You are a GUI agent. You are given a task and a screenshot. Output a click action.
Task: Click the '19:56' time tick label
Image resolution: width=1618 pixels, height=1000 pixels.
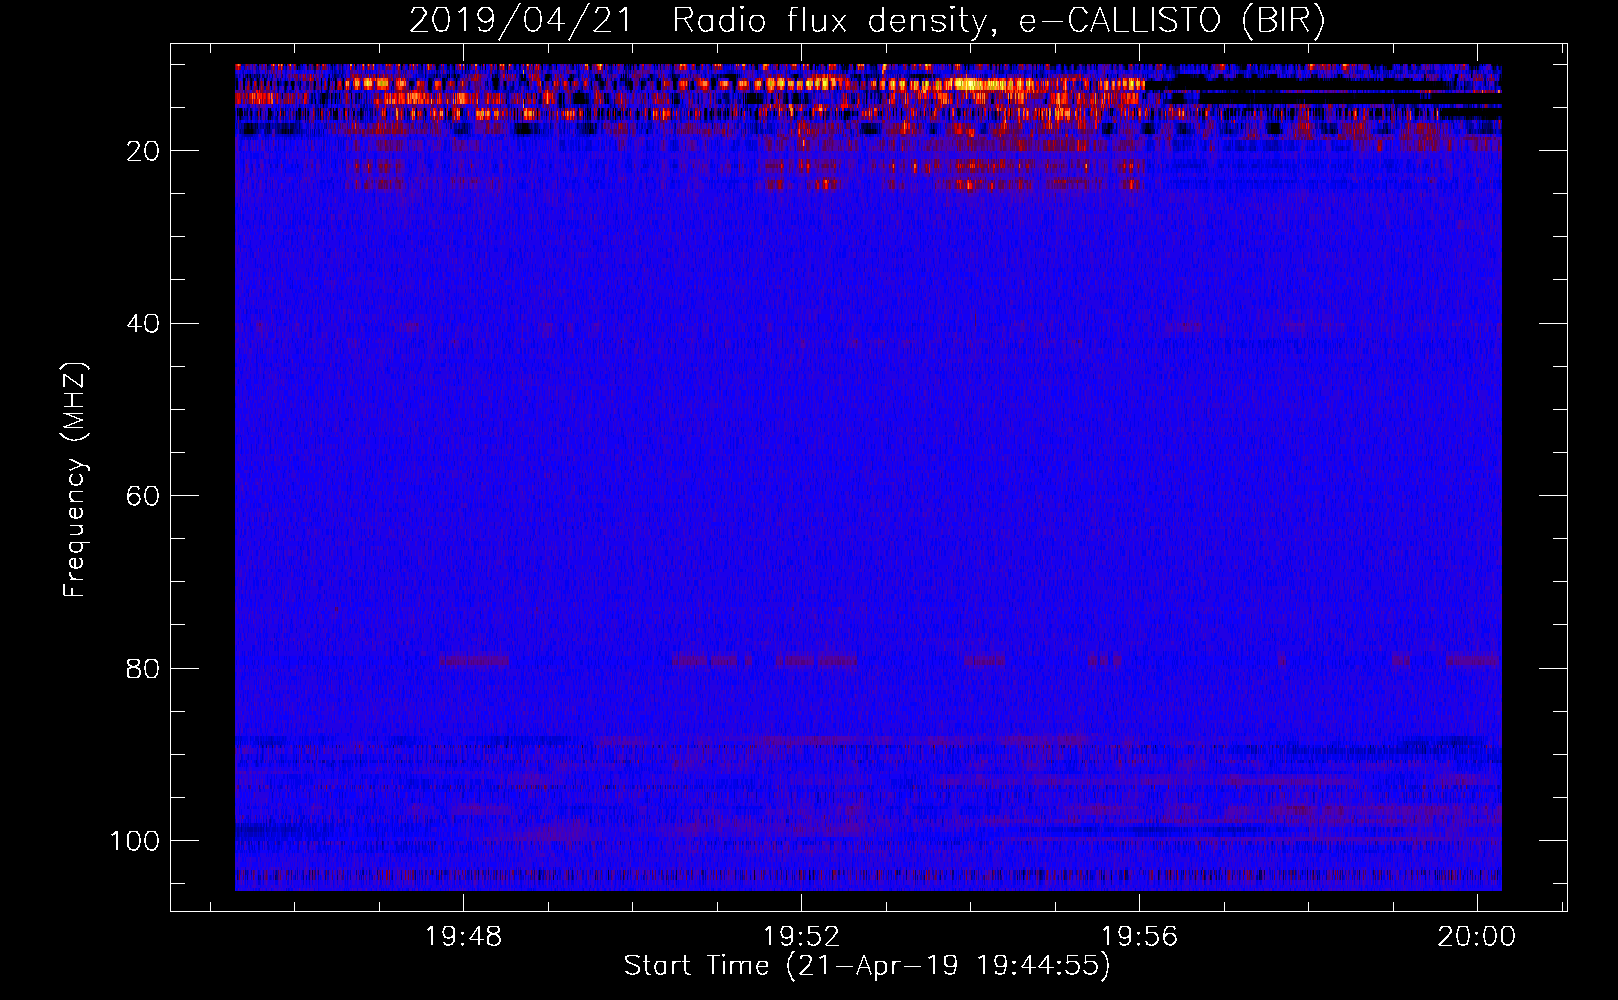1139,937
